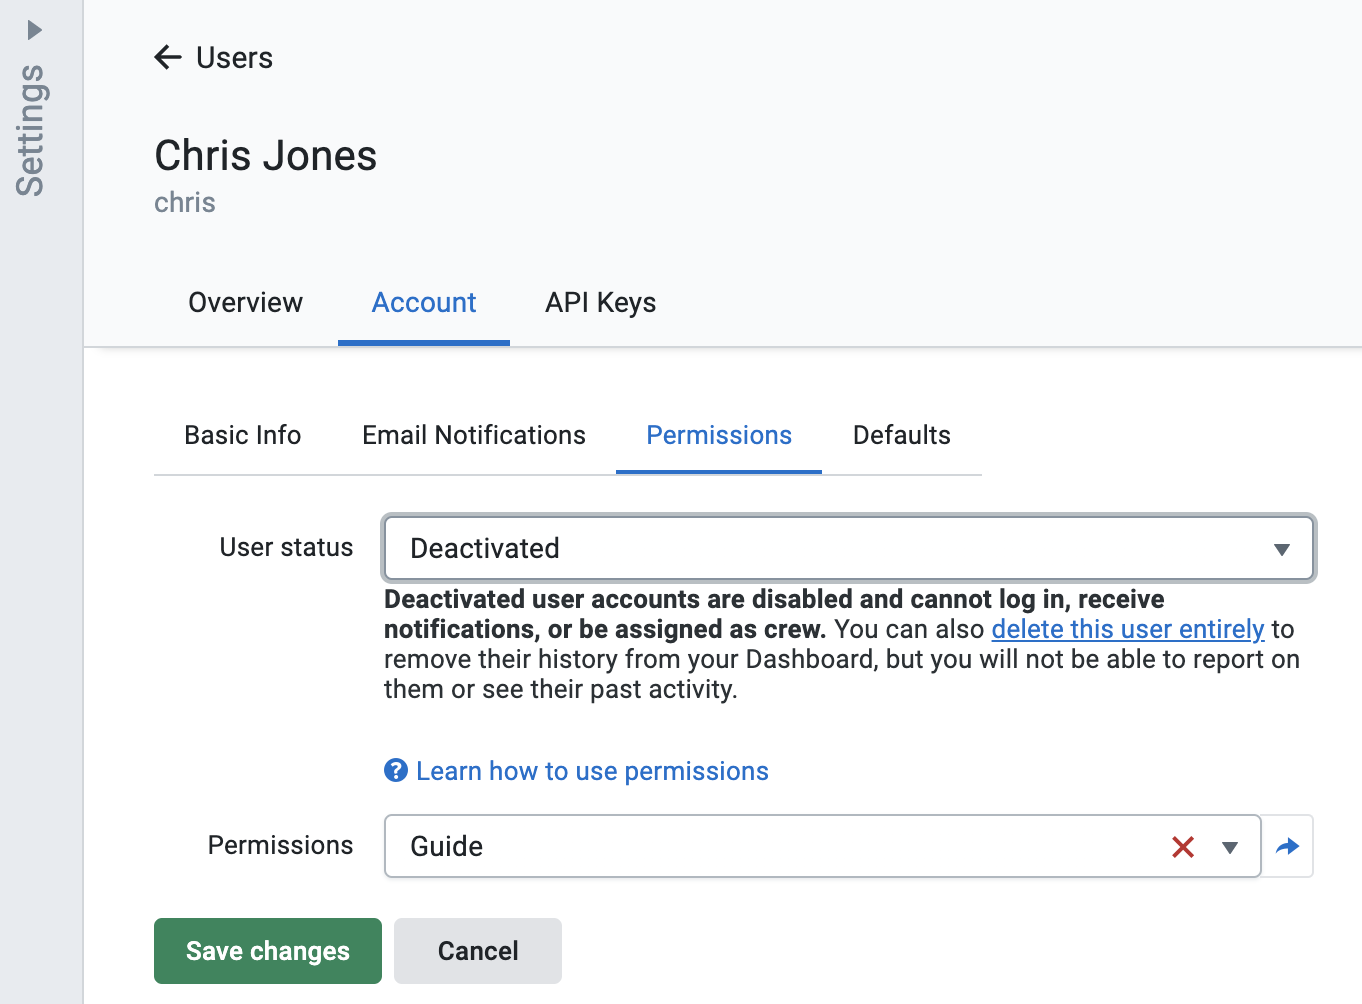The width and height of the screenshot is (1362, 1004).
Task: Clear the Guide permission with red X
Action: pyautogui.click(x=1183, y=847)
